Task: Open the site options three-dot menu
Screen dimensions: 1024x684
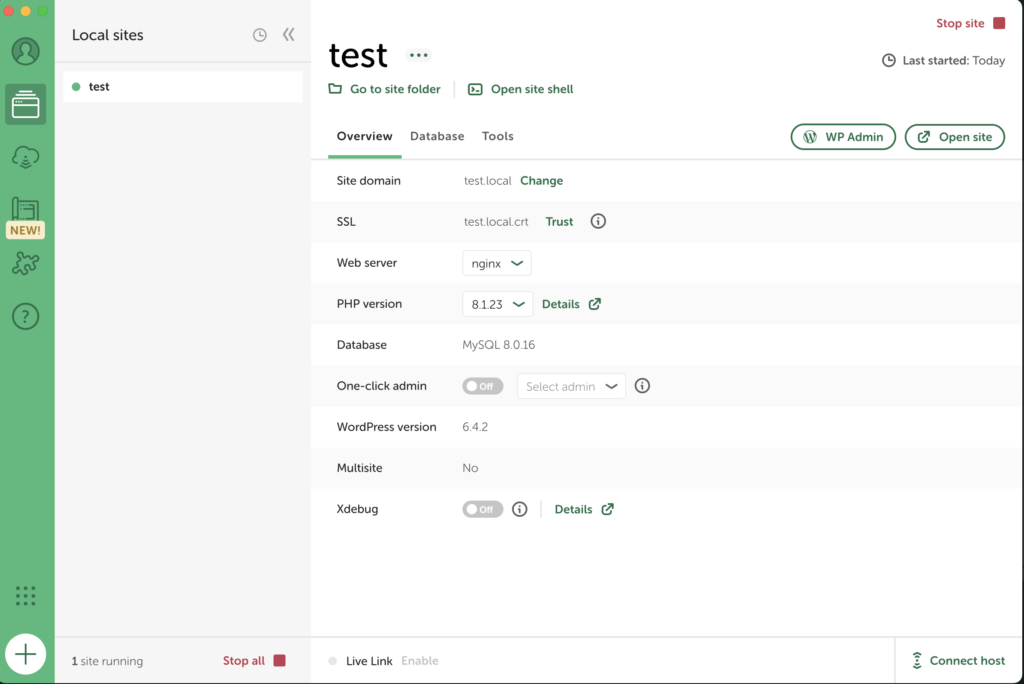Action: pos(419,55)
